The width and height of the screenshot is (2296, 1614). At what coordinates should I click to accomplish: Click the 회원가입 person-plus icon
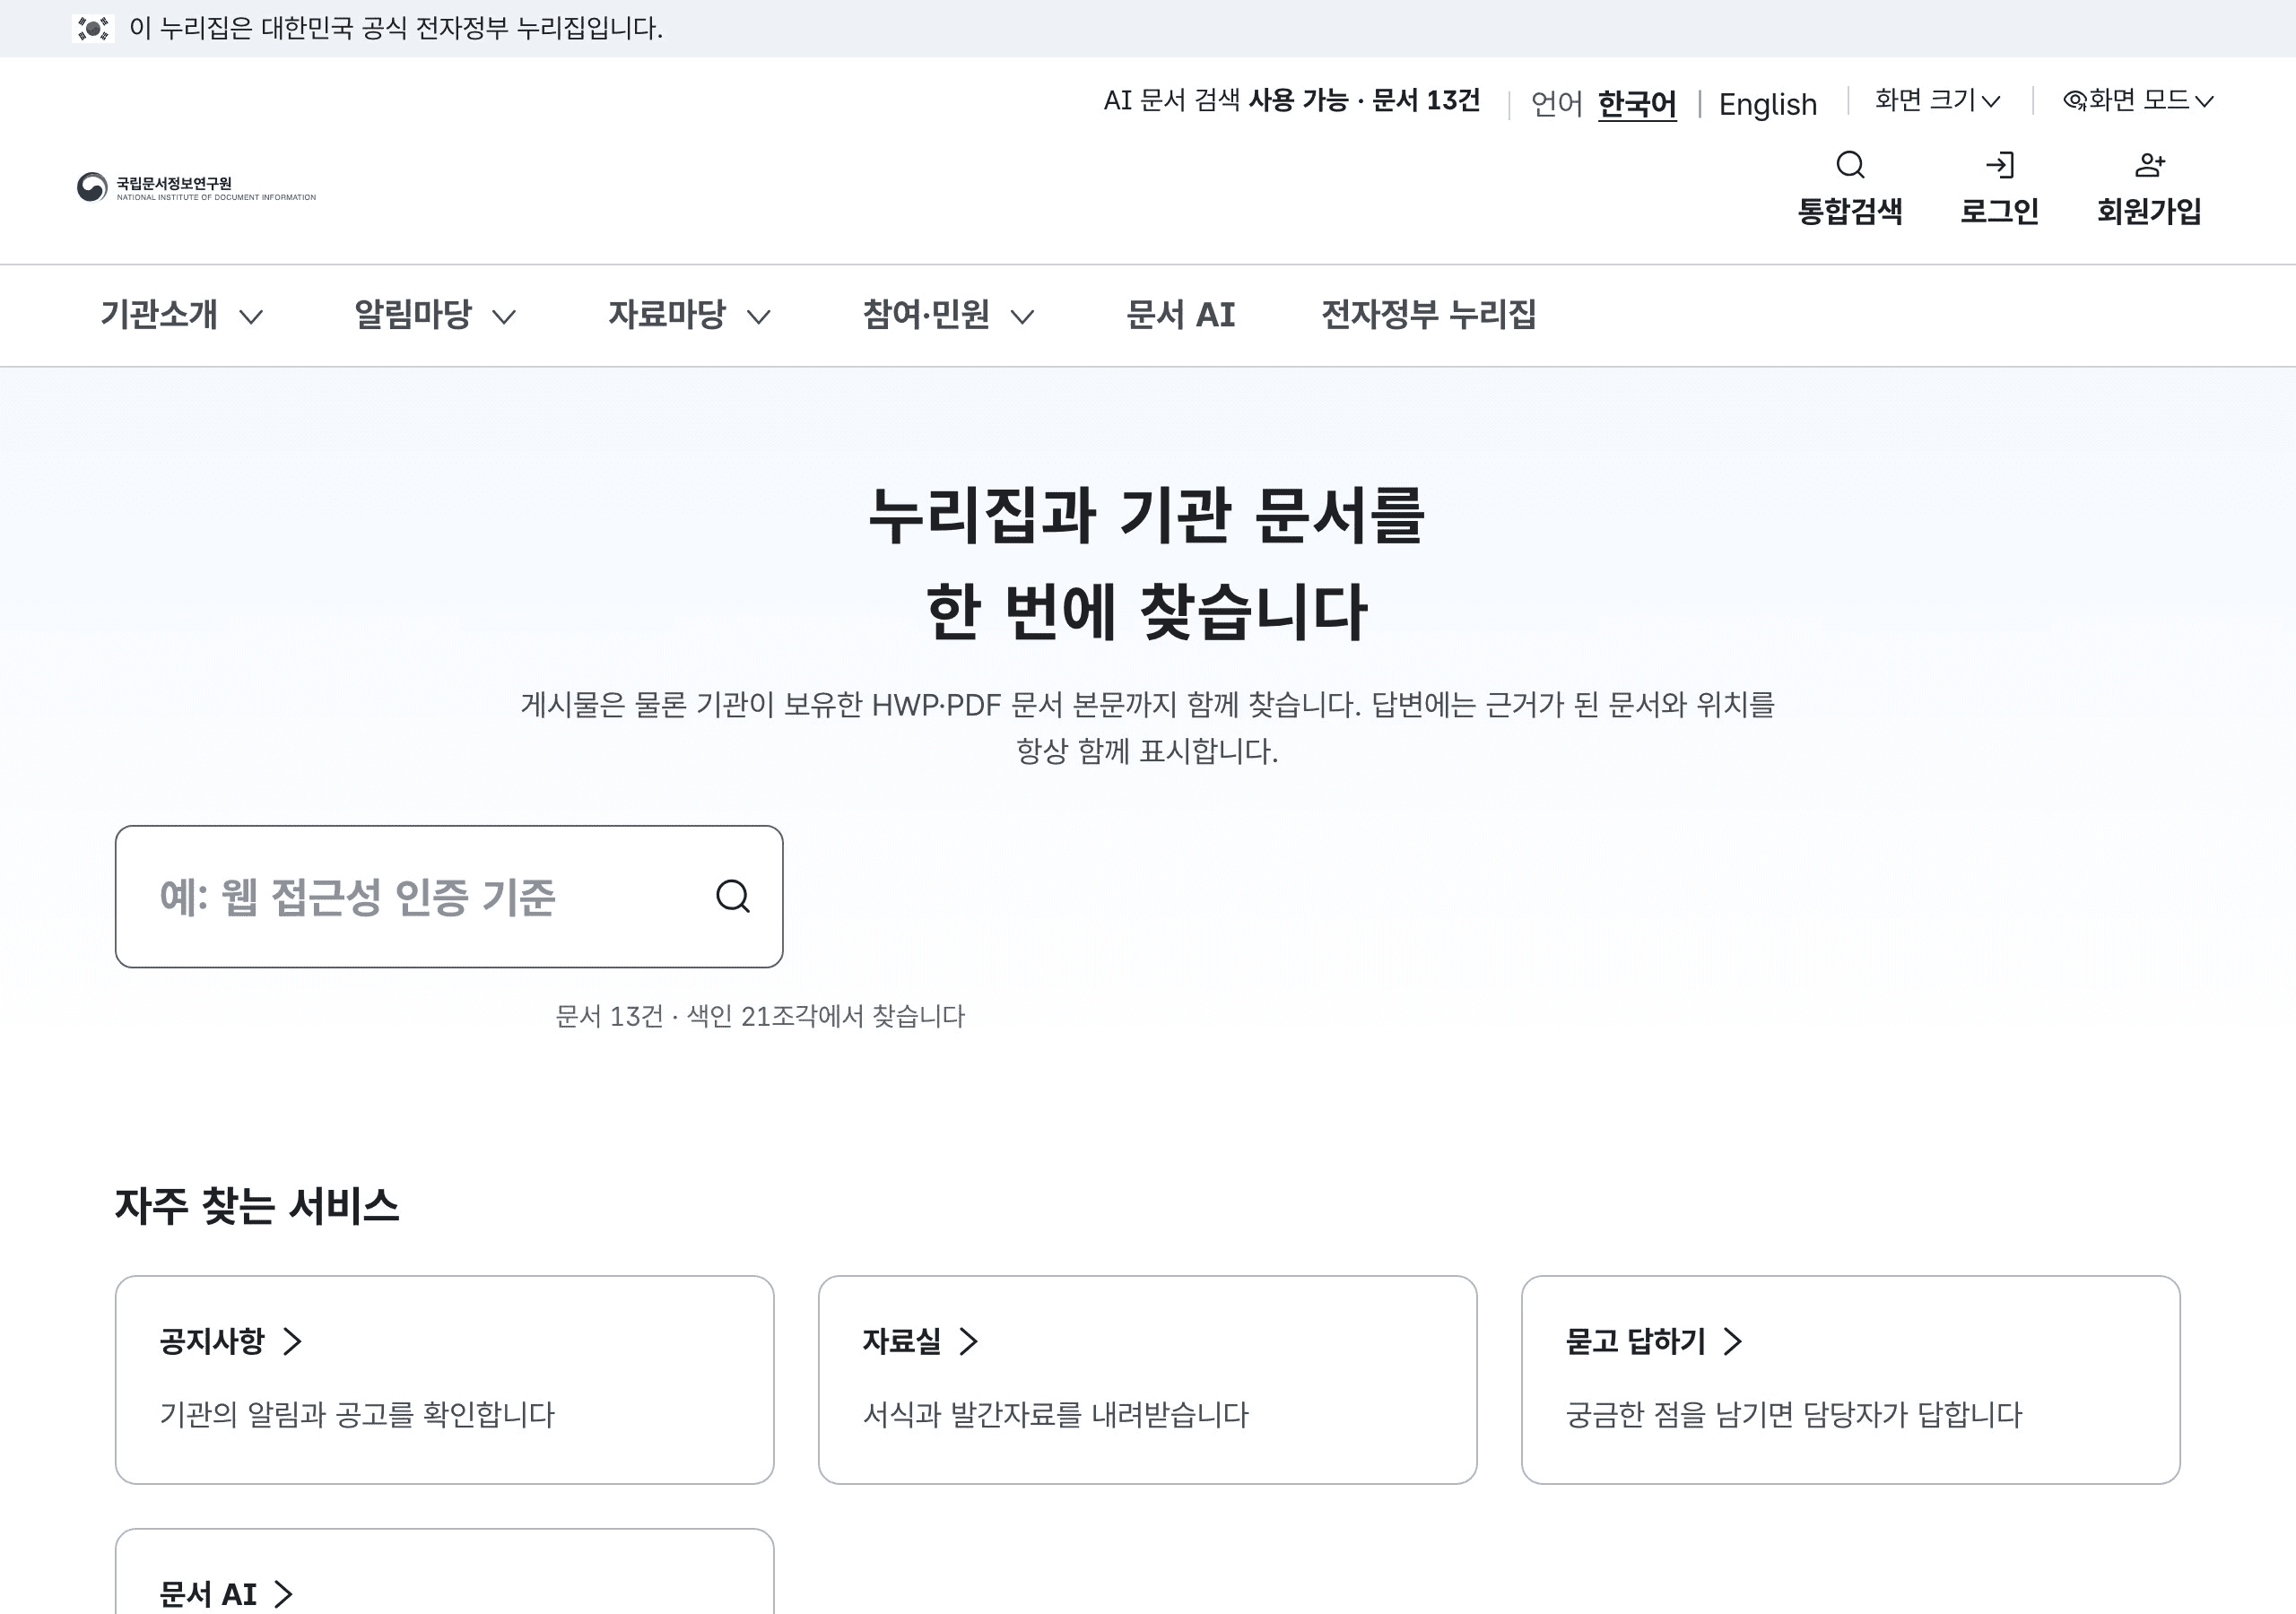point(2149,165)
